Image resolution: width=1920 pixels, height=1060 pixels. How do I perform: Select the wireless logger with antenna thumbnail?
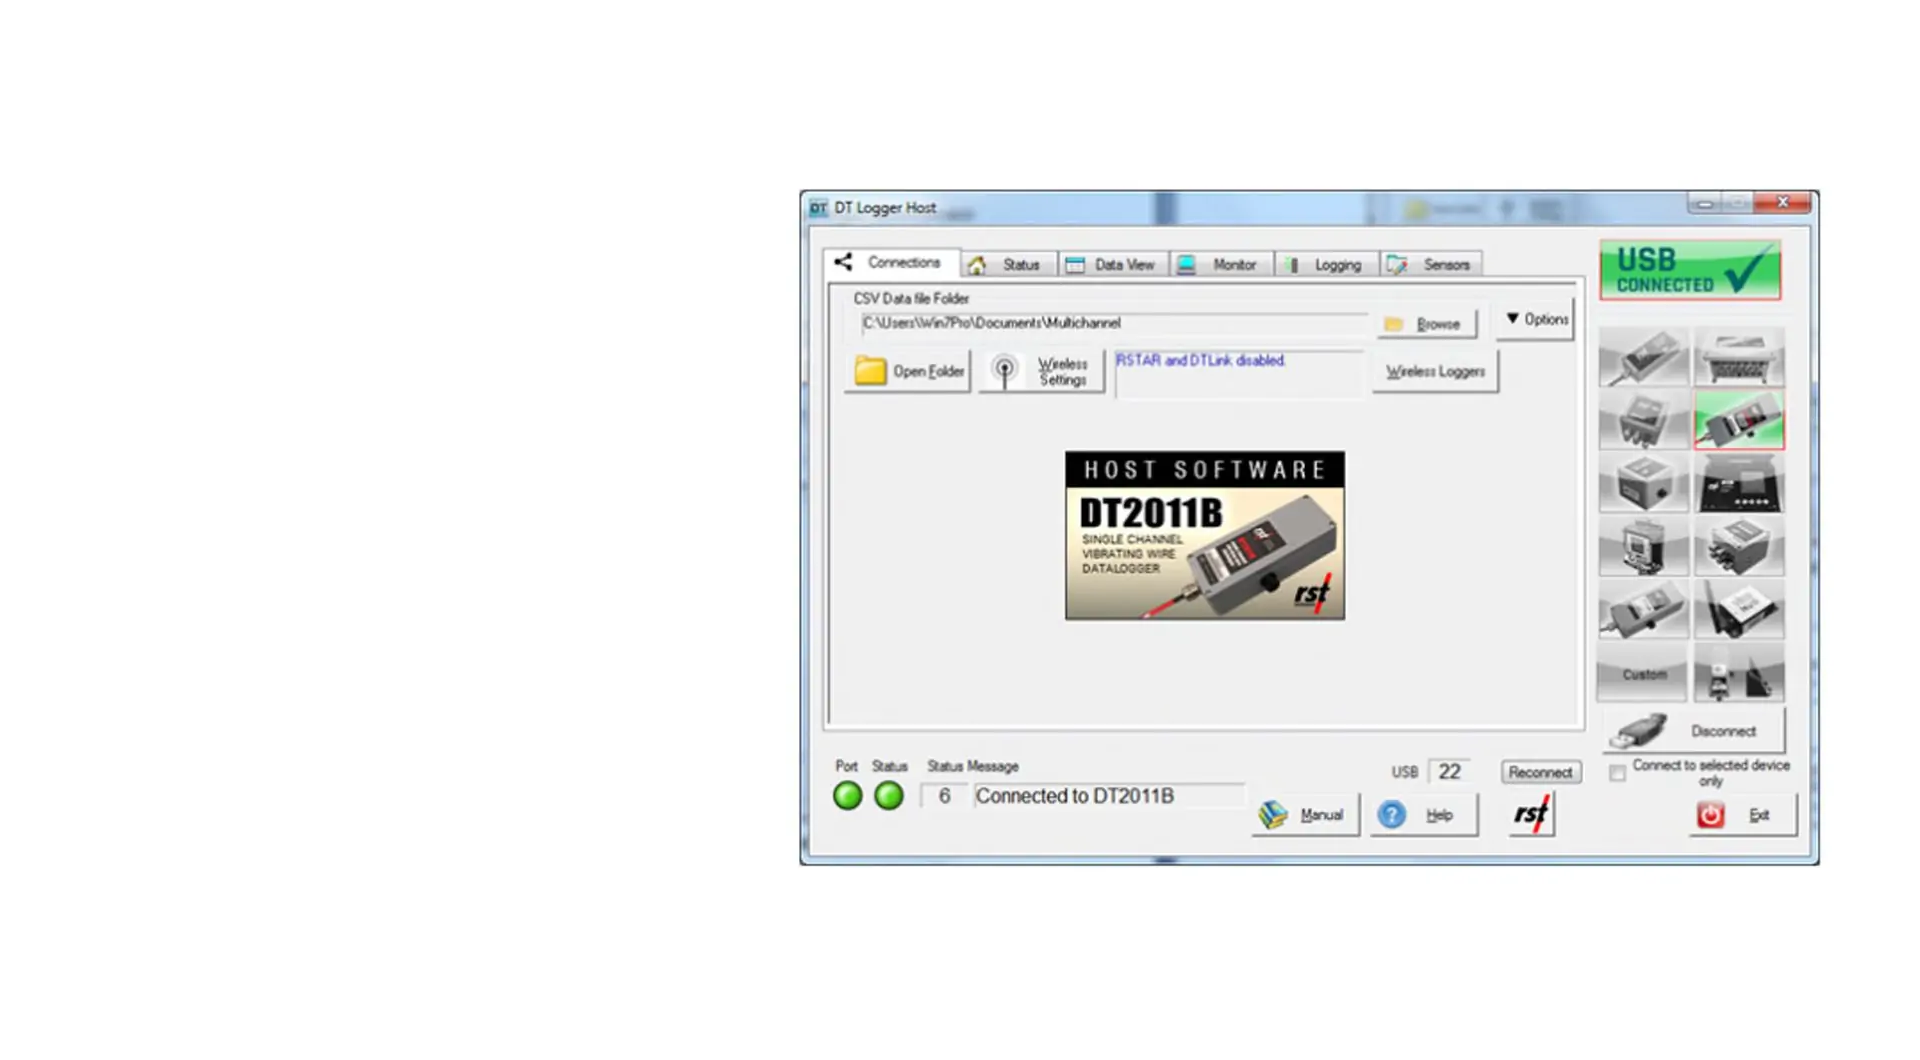pyautogui.click(x=1738, y=610)
